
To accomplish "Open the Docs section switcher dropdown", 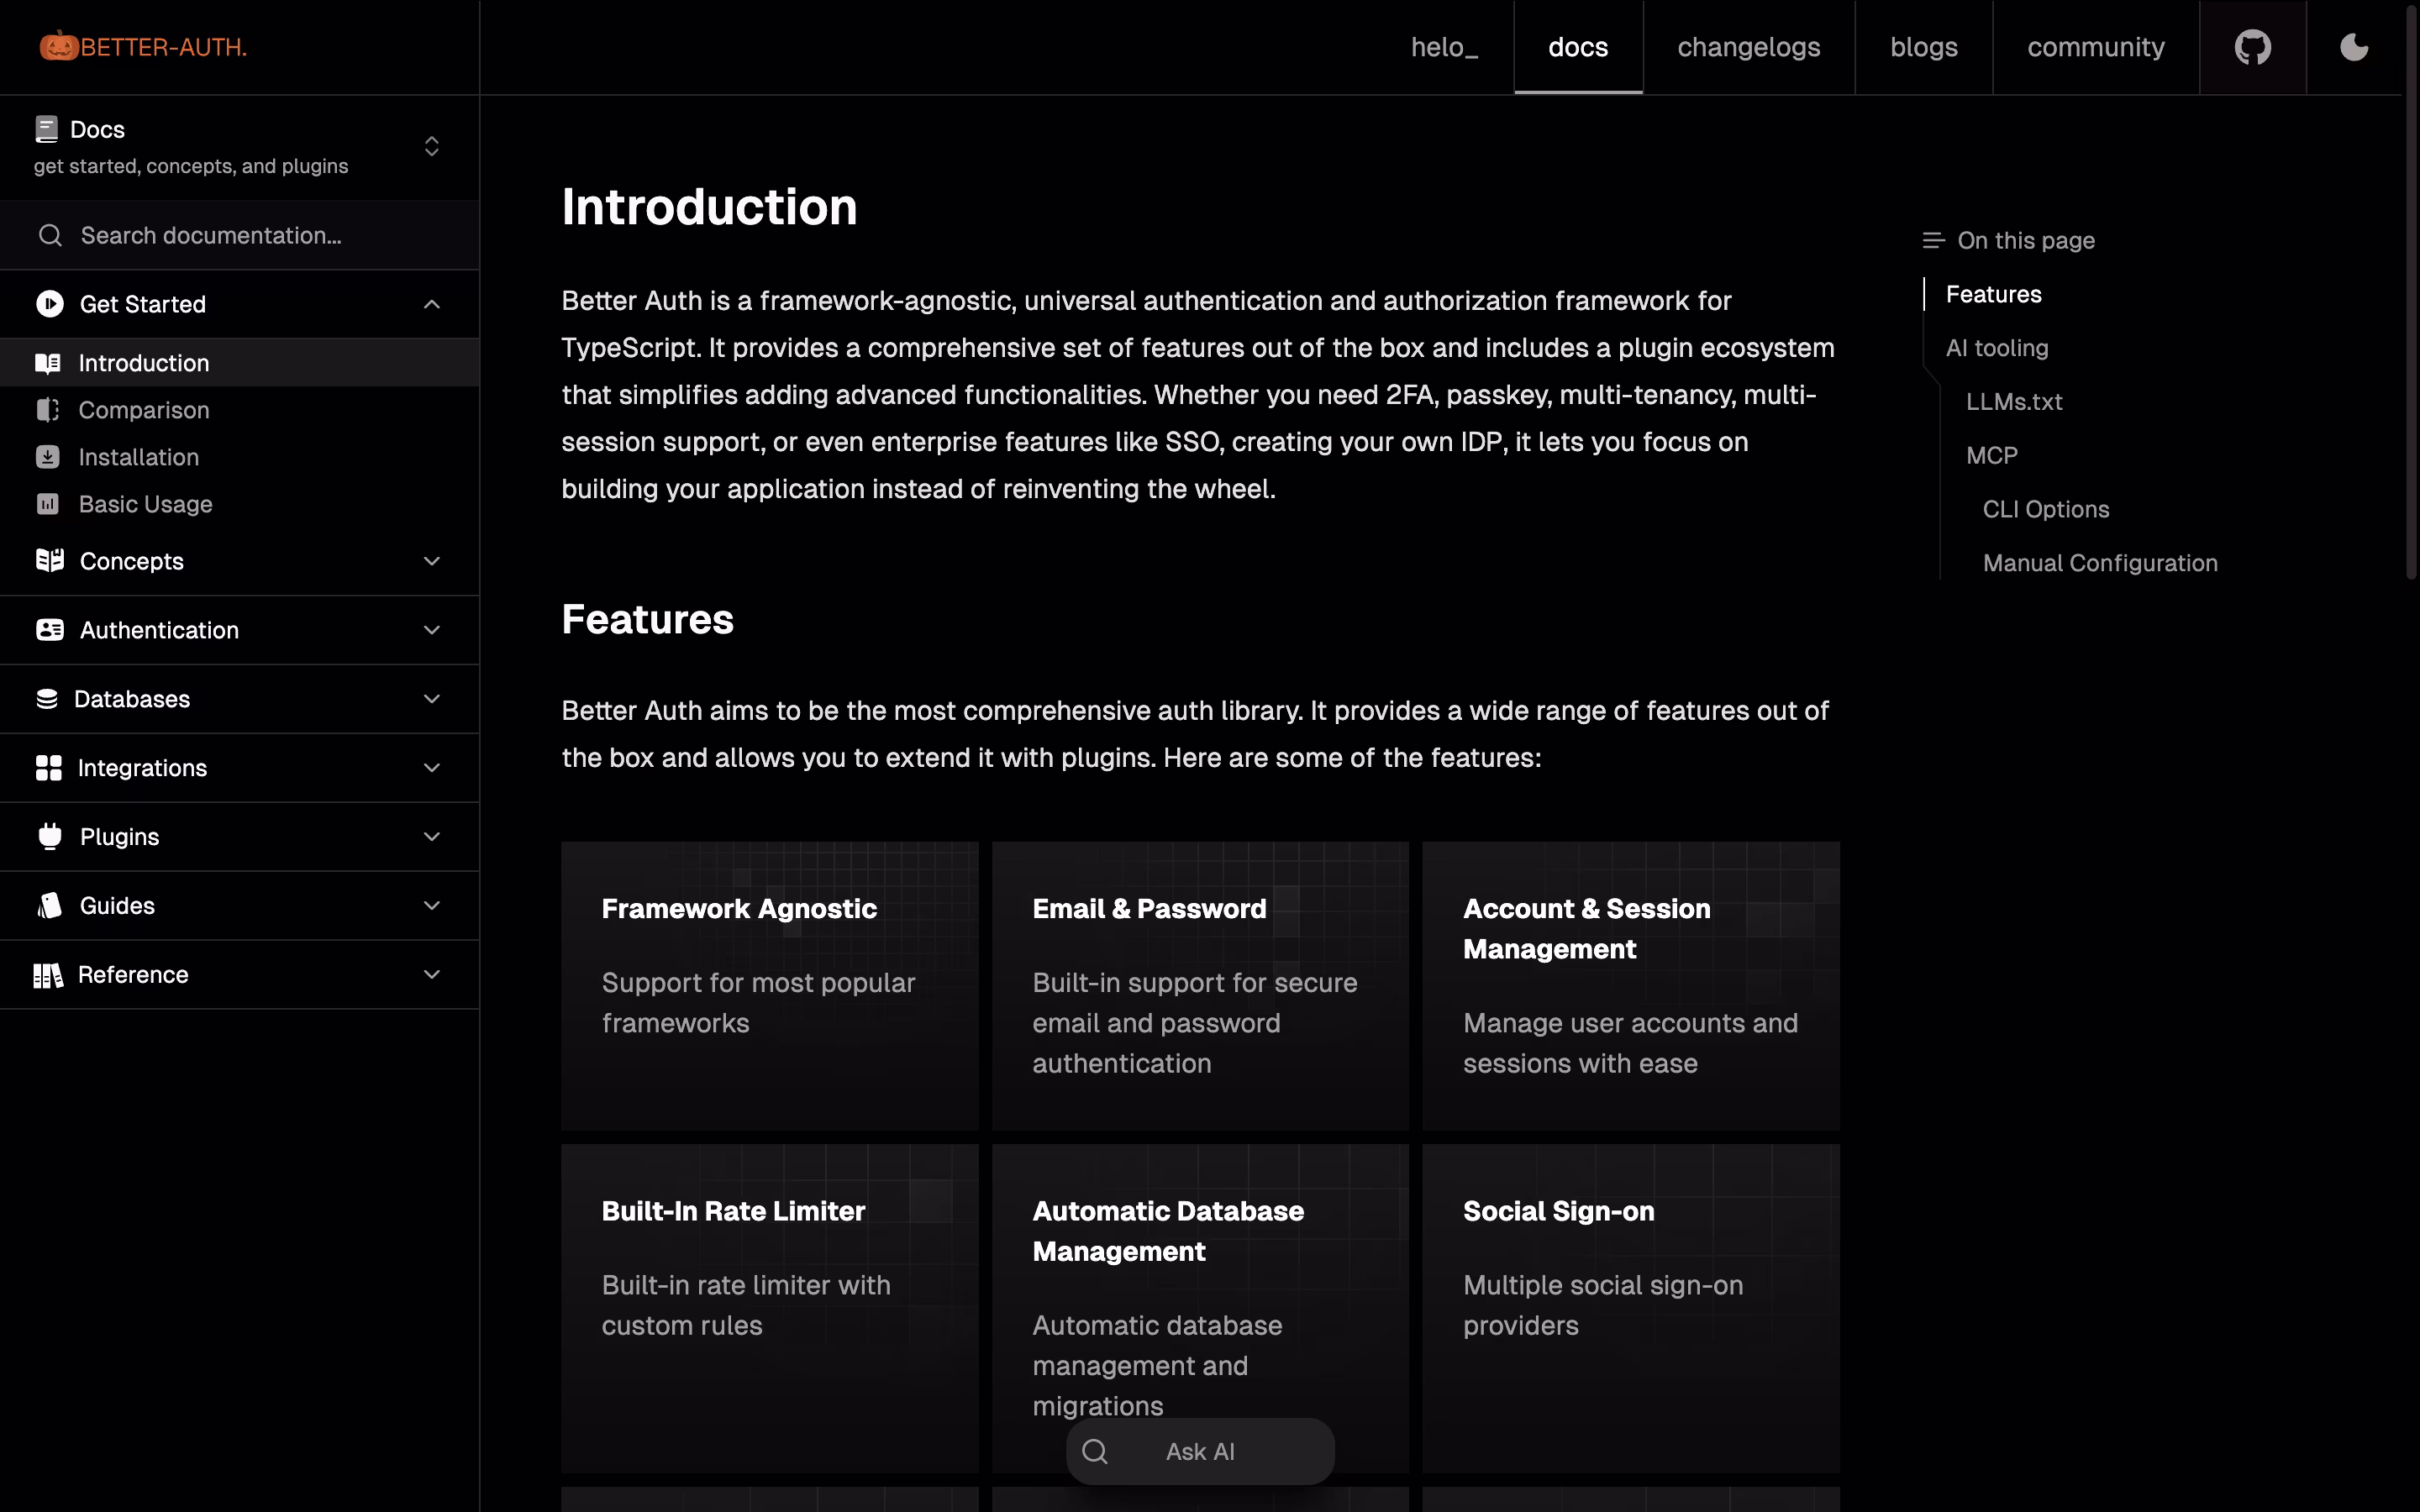I will (431, 147).
